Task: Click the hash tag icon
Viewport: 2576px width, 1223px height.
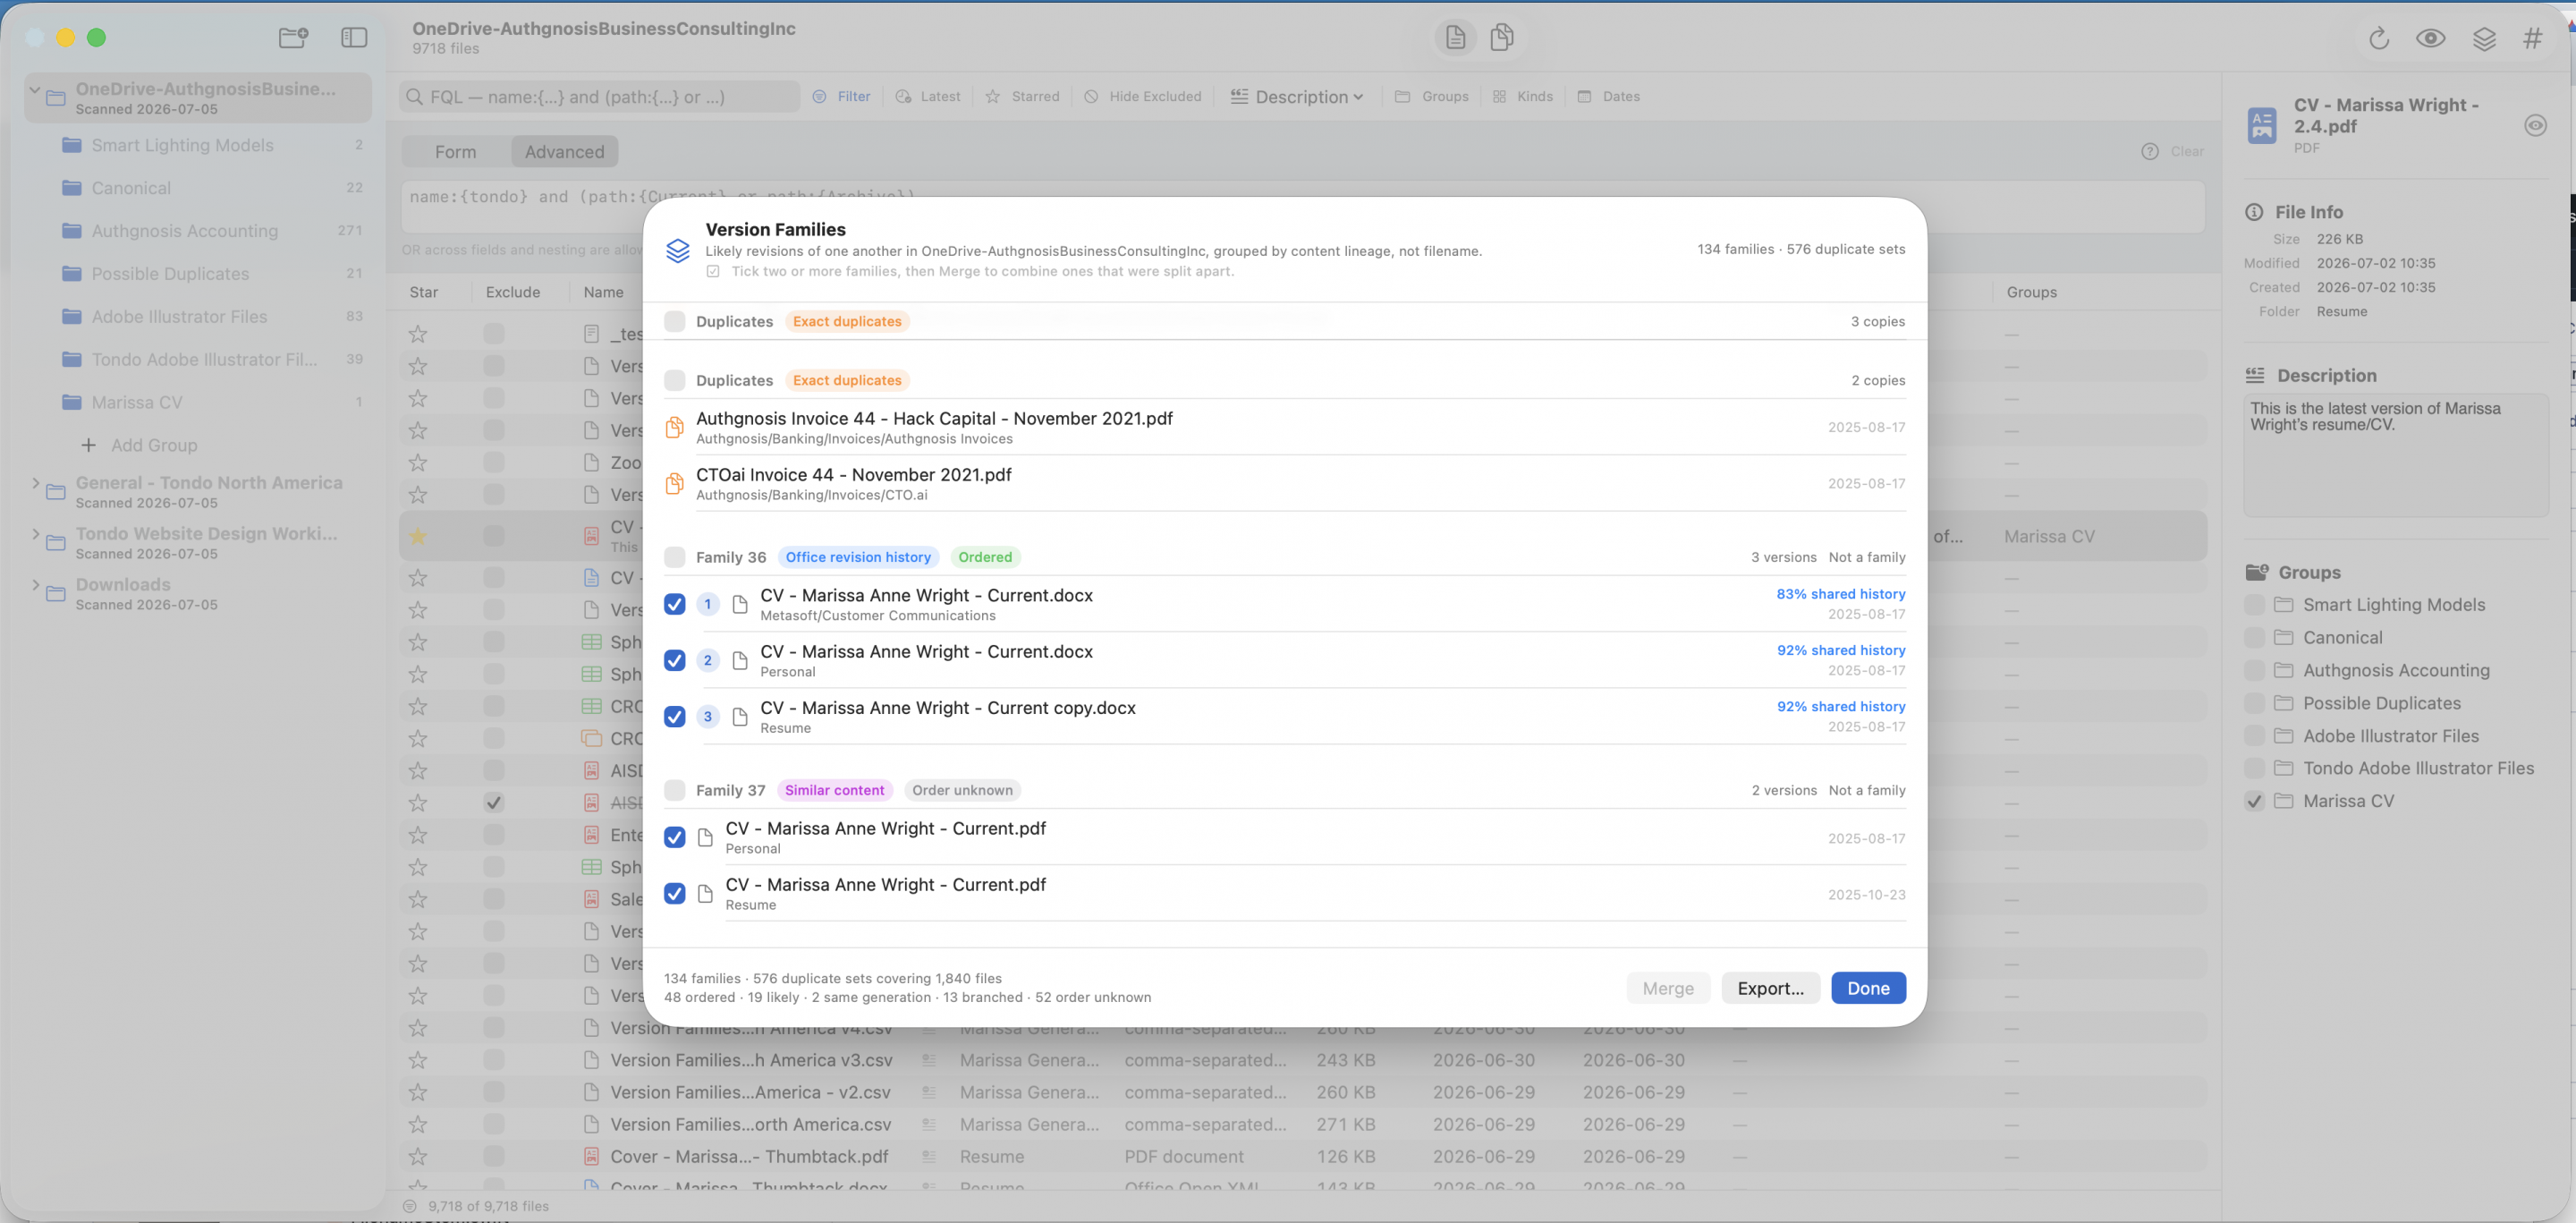Action: coord(2533,39)
